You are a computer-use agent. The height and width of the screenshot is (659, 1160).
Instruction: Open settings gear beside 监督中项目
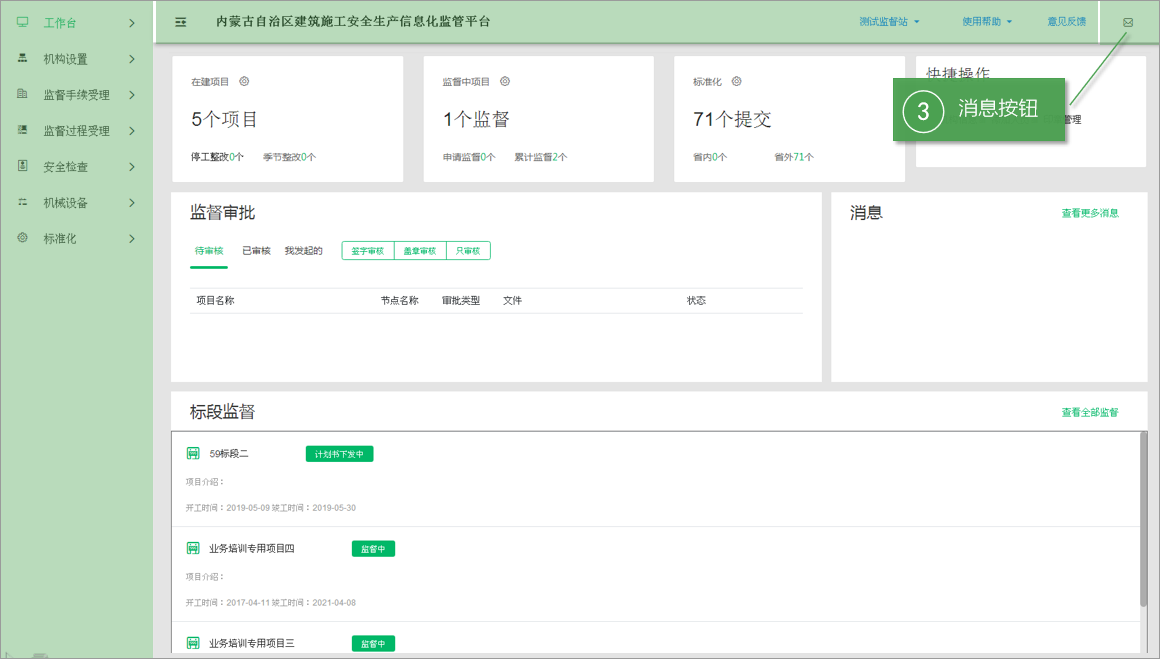[505, 81]
